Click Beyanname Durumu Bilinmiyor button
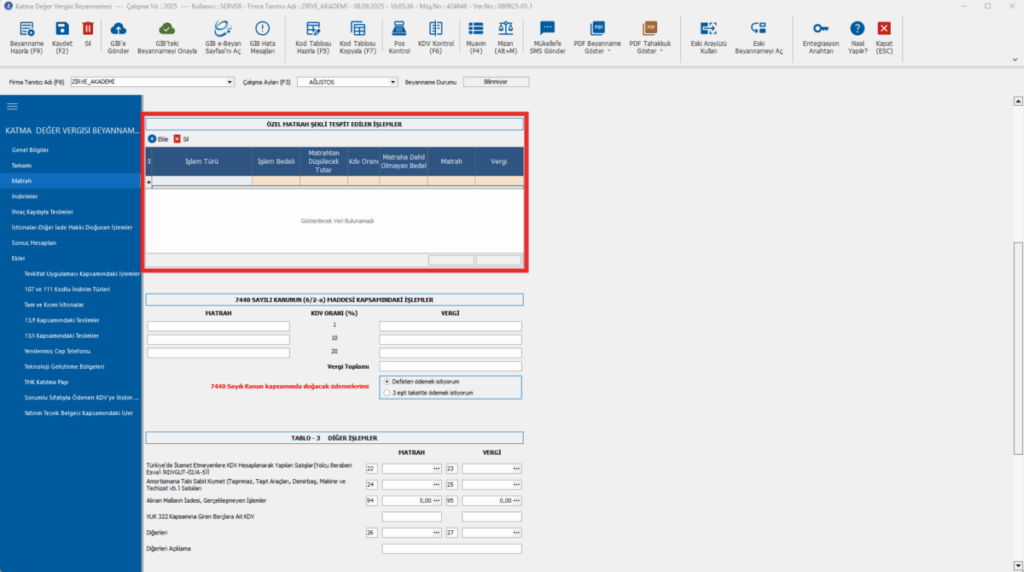 tap(496, 82)
